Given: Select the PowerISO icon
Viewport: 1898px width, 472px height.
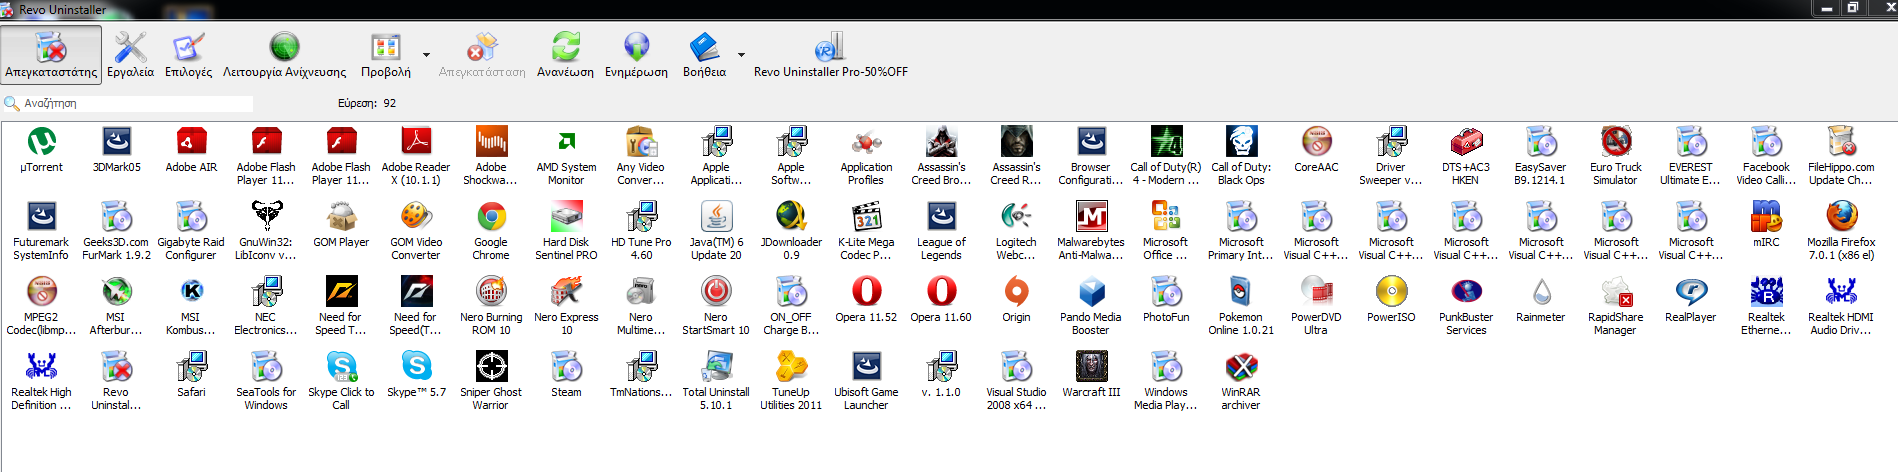Looking at the screenshot, I should click(x=1391, y=292).
